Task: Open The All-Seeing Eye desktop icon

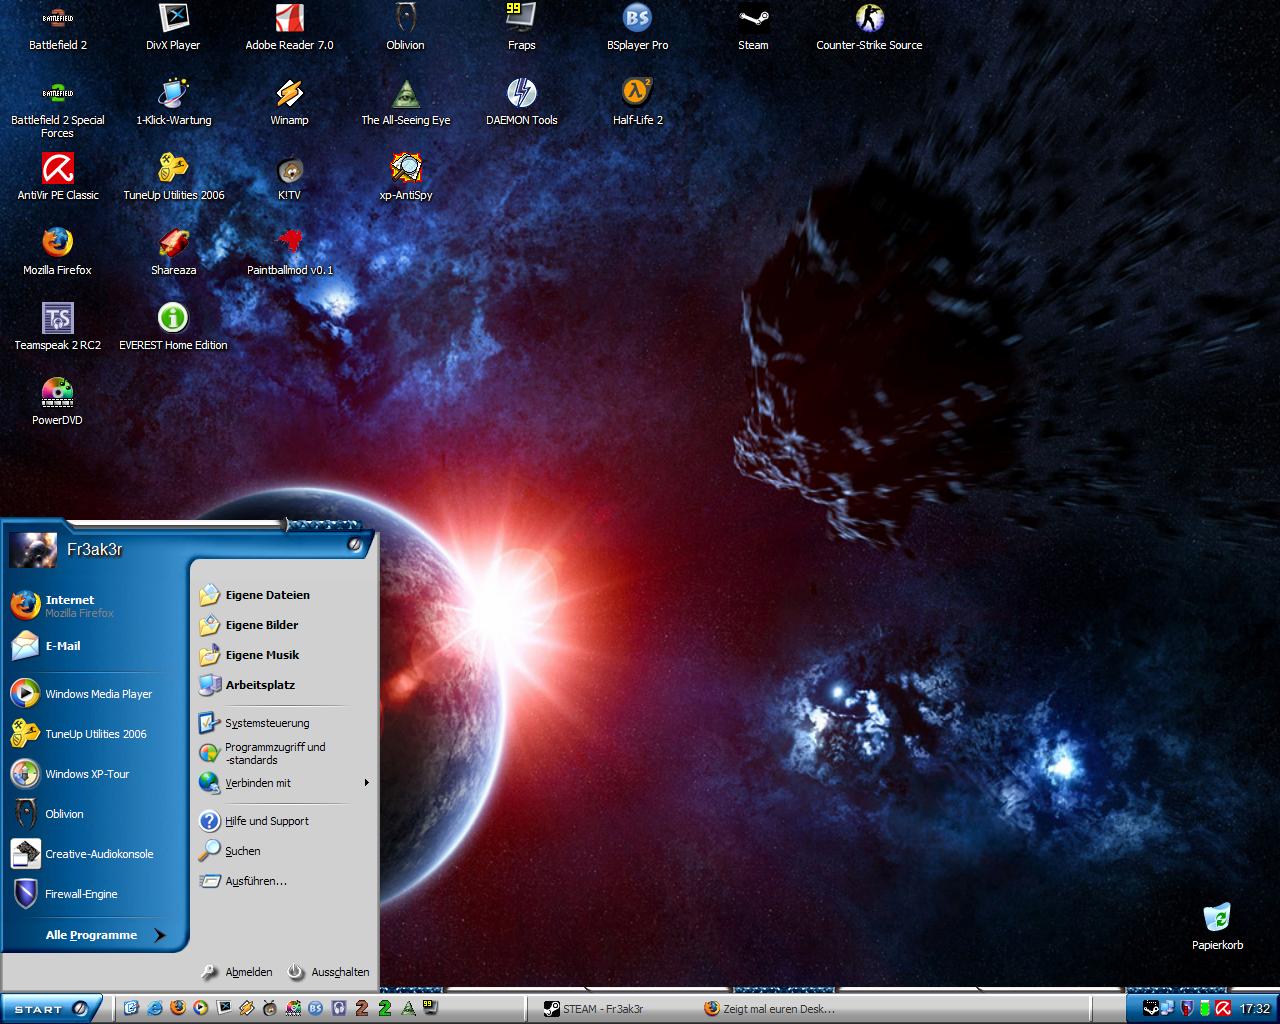Action: point(405,102)
